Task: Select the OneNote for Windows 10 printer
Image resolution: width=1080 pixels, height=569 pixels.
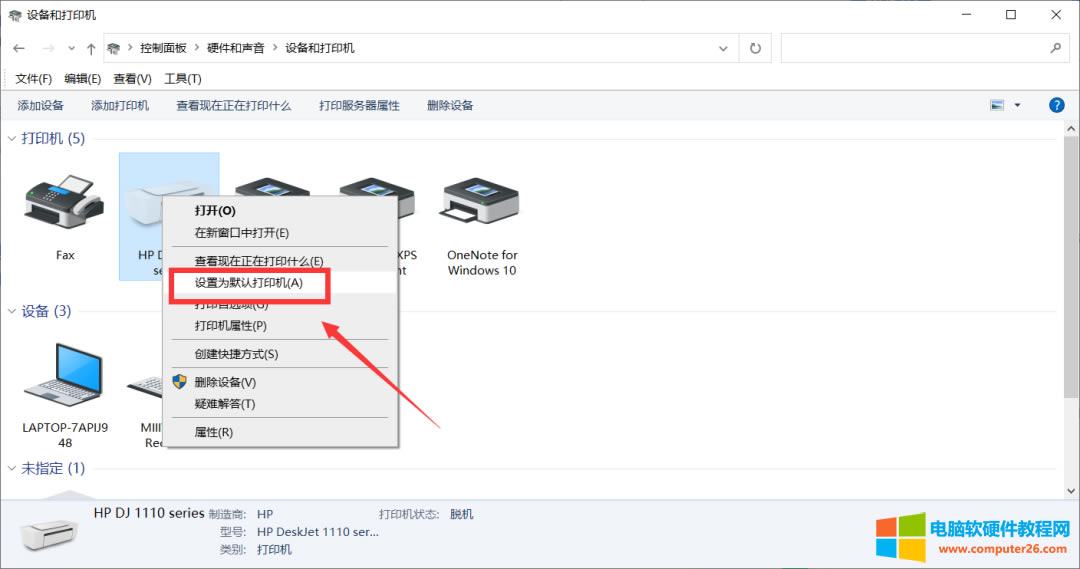Action: tap(481, 201)
